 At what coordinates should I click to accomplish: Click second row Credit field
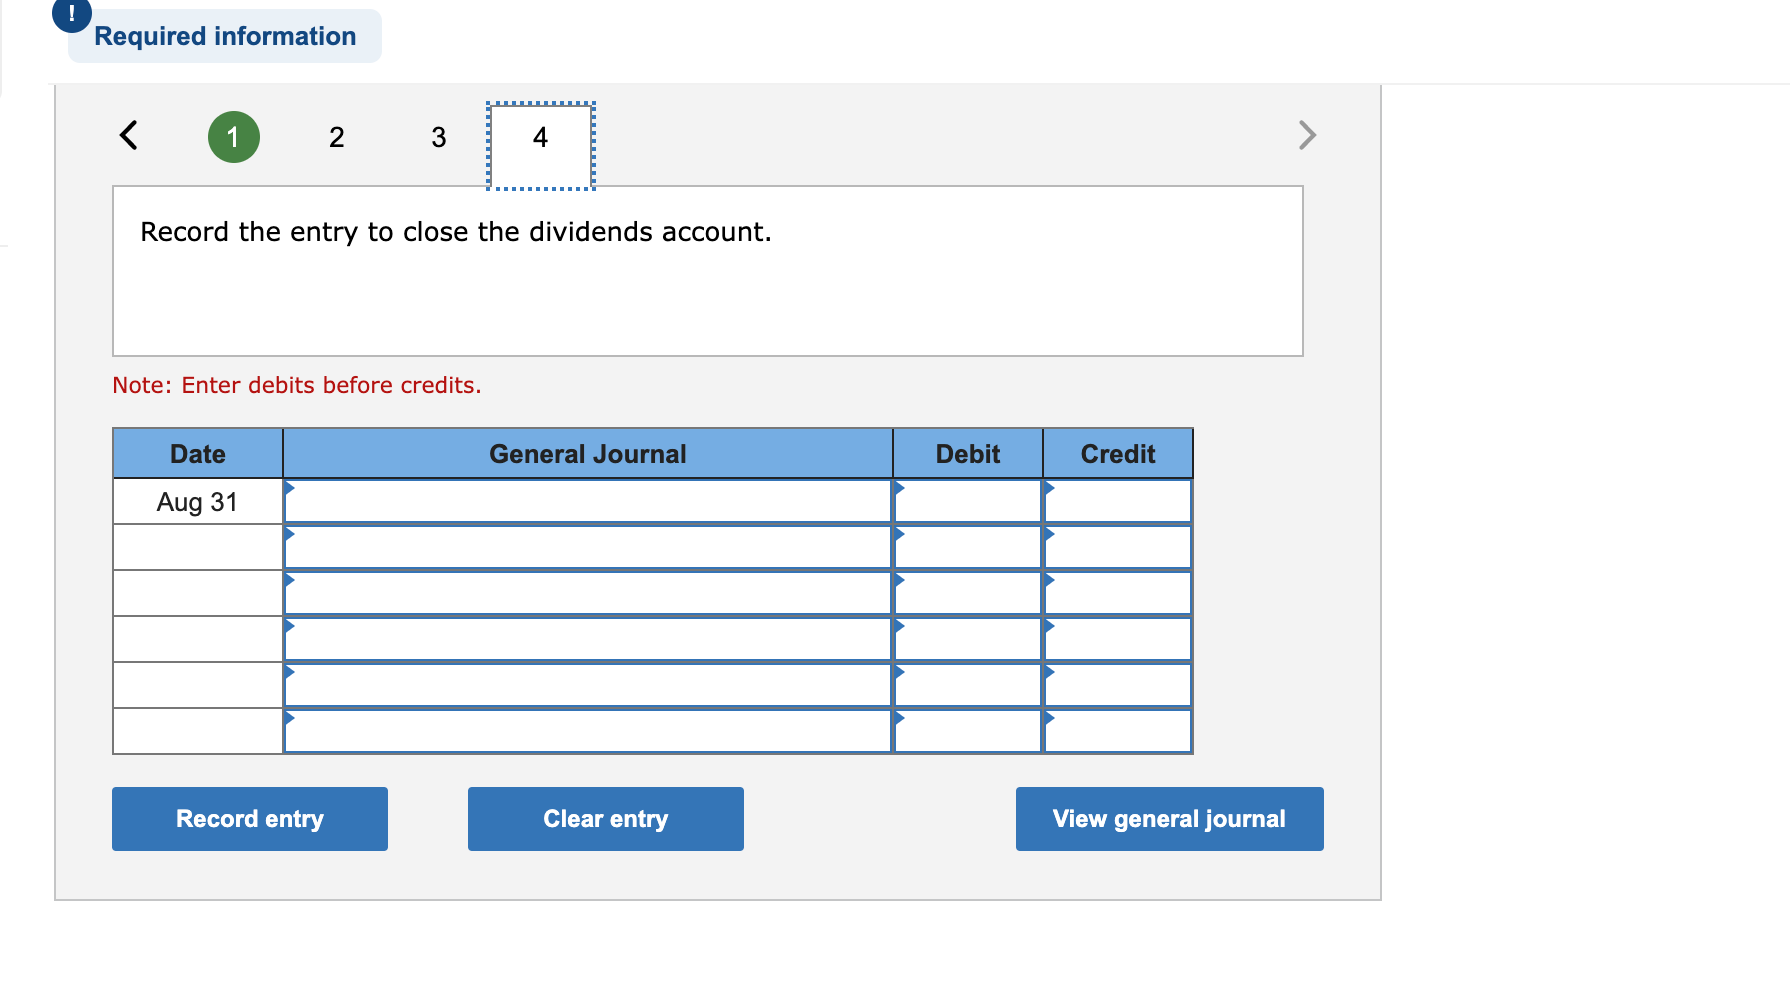(1118, 547)
